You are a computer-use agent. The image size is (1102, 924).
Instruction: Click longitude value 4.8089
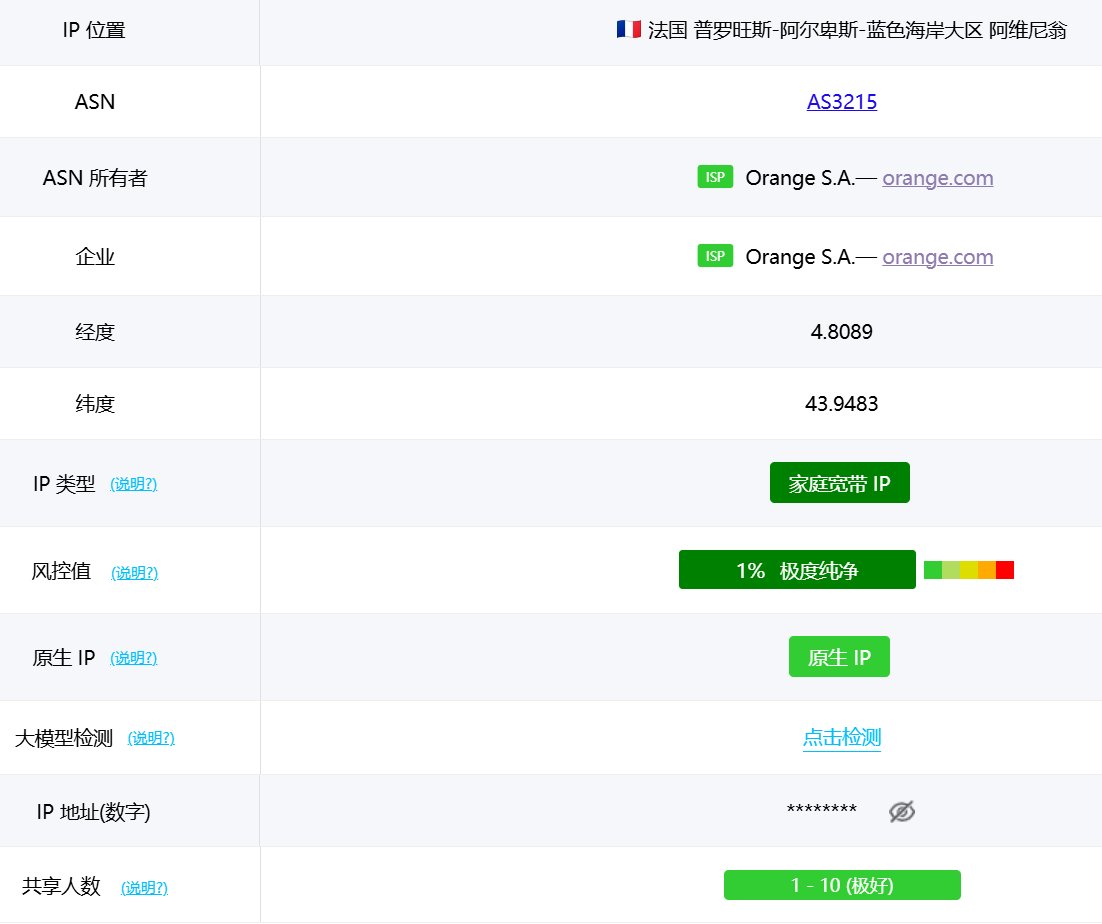click(841, 332)
